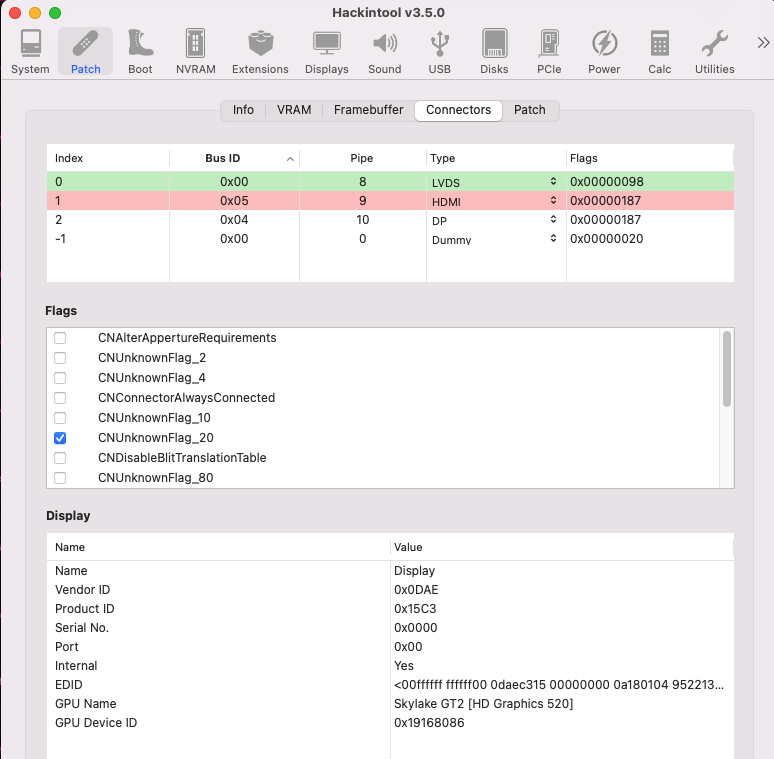The height and width of the screenshot is (759, 774).
Task: Click the Type column header
Action: [496, 158]
